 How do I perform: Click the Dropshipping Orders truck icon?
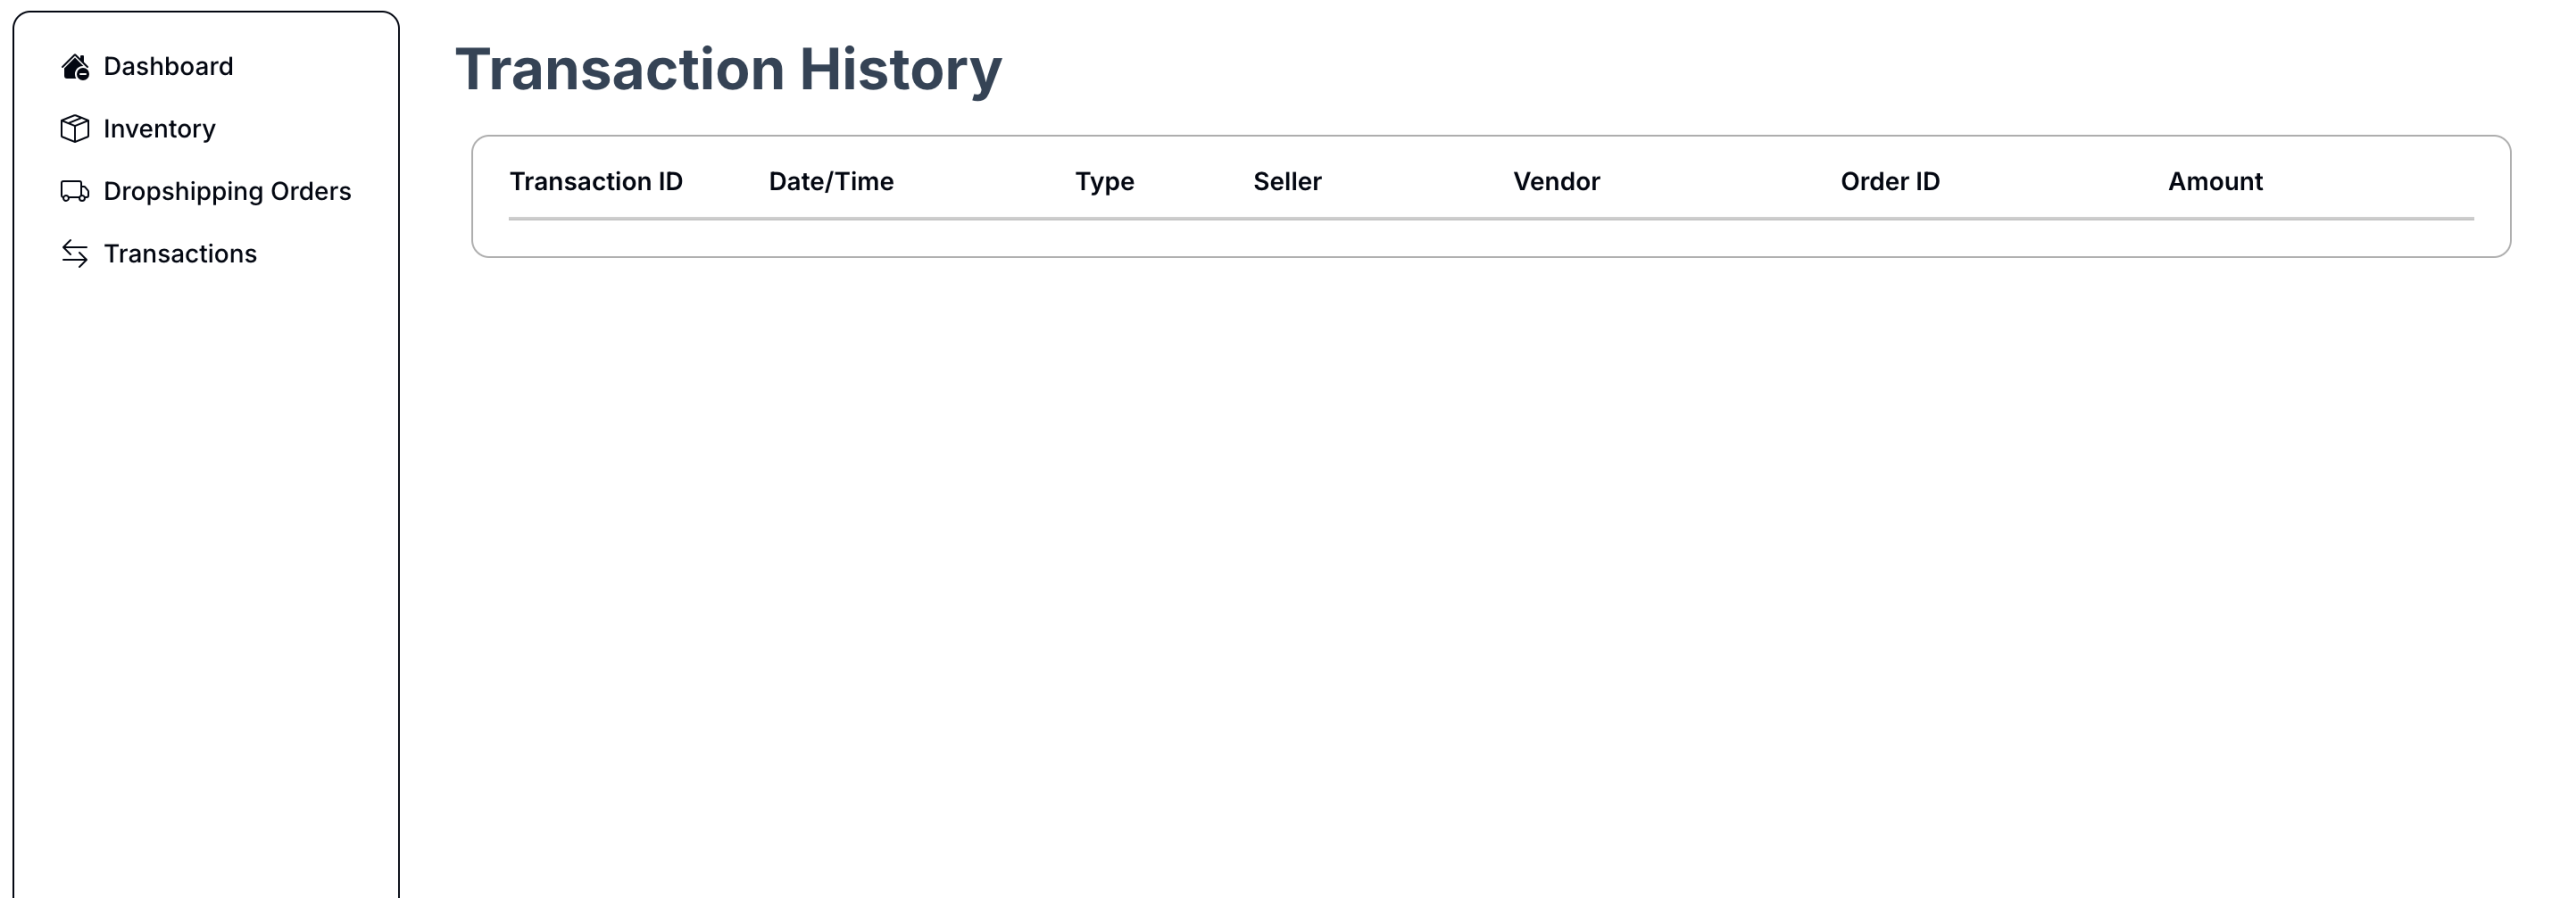pos(75,191)
